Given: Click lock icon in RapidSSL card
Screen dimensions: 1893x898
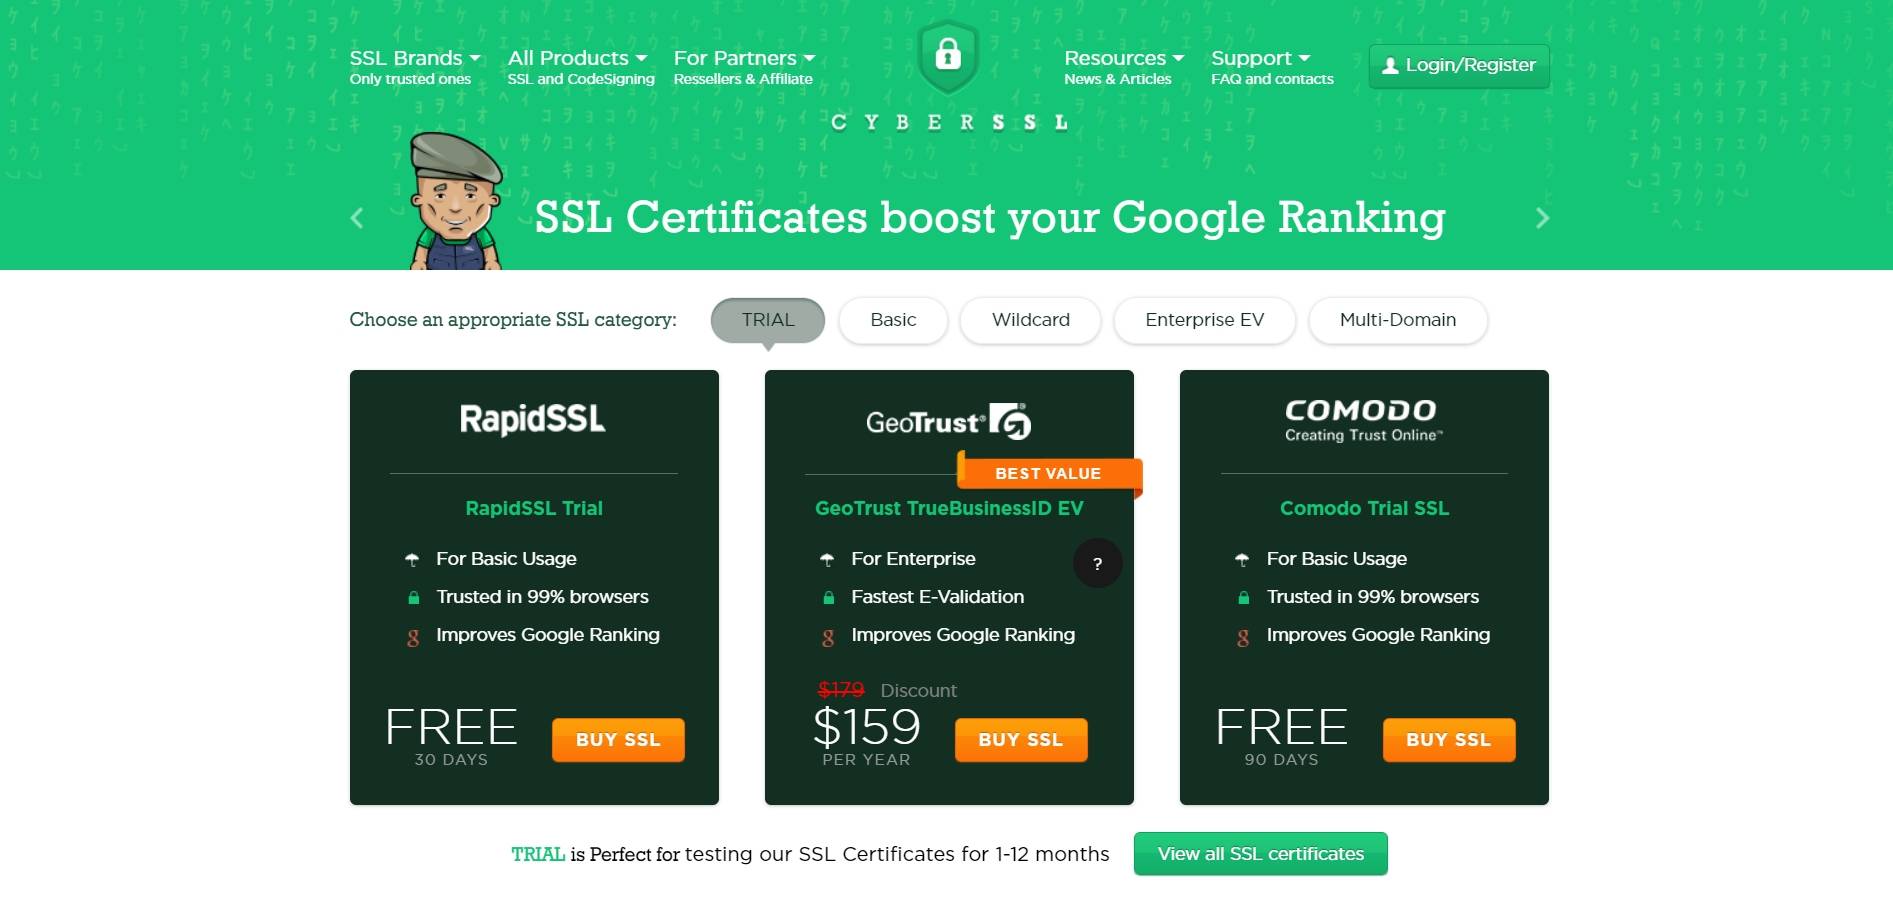Looking at the screenshot, I should pyautogui.click(x=413, y=598).
